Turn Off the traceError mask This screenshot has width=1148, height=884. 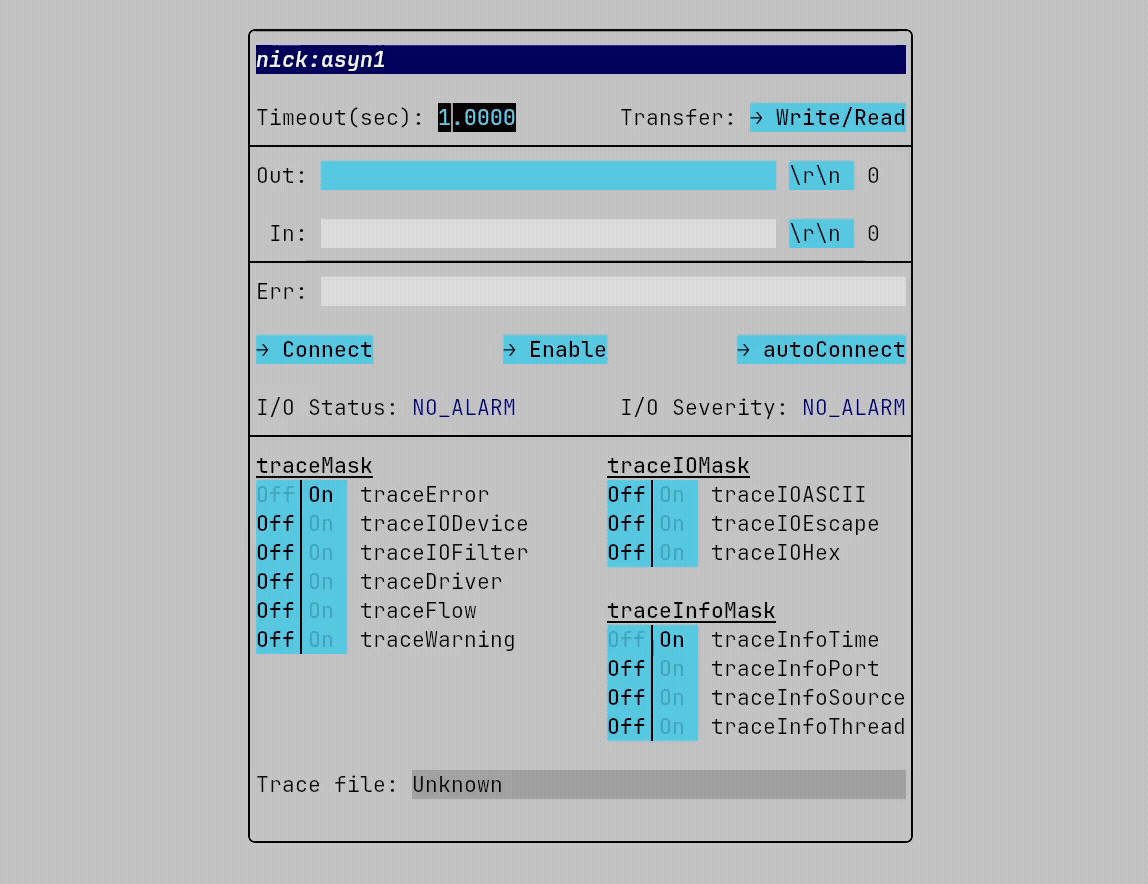[277, 495]
